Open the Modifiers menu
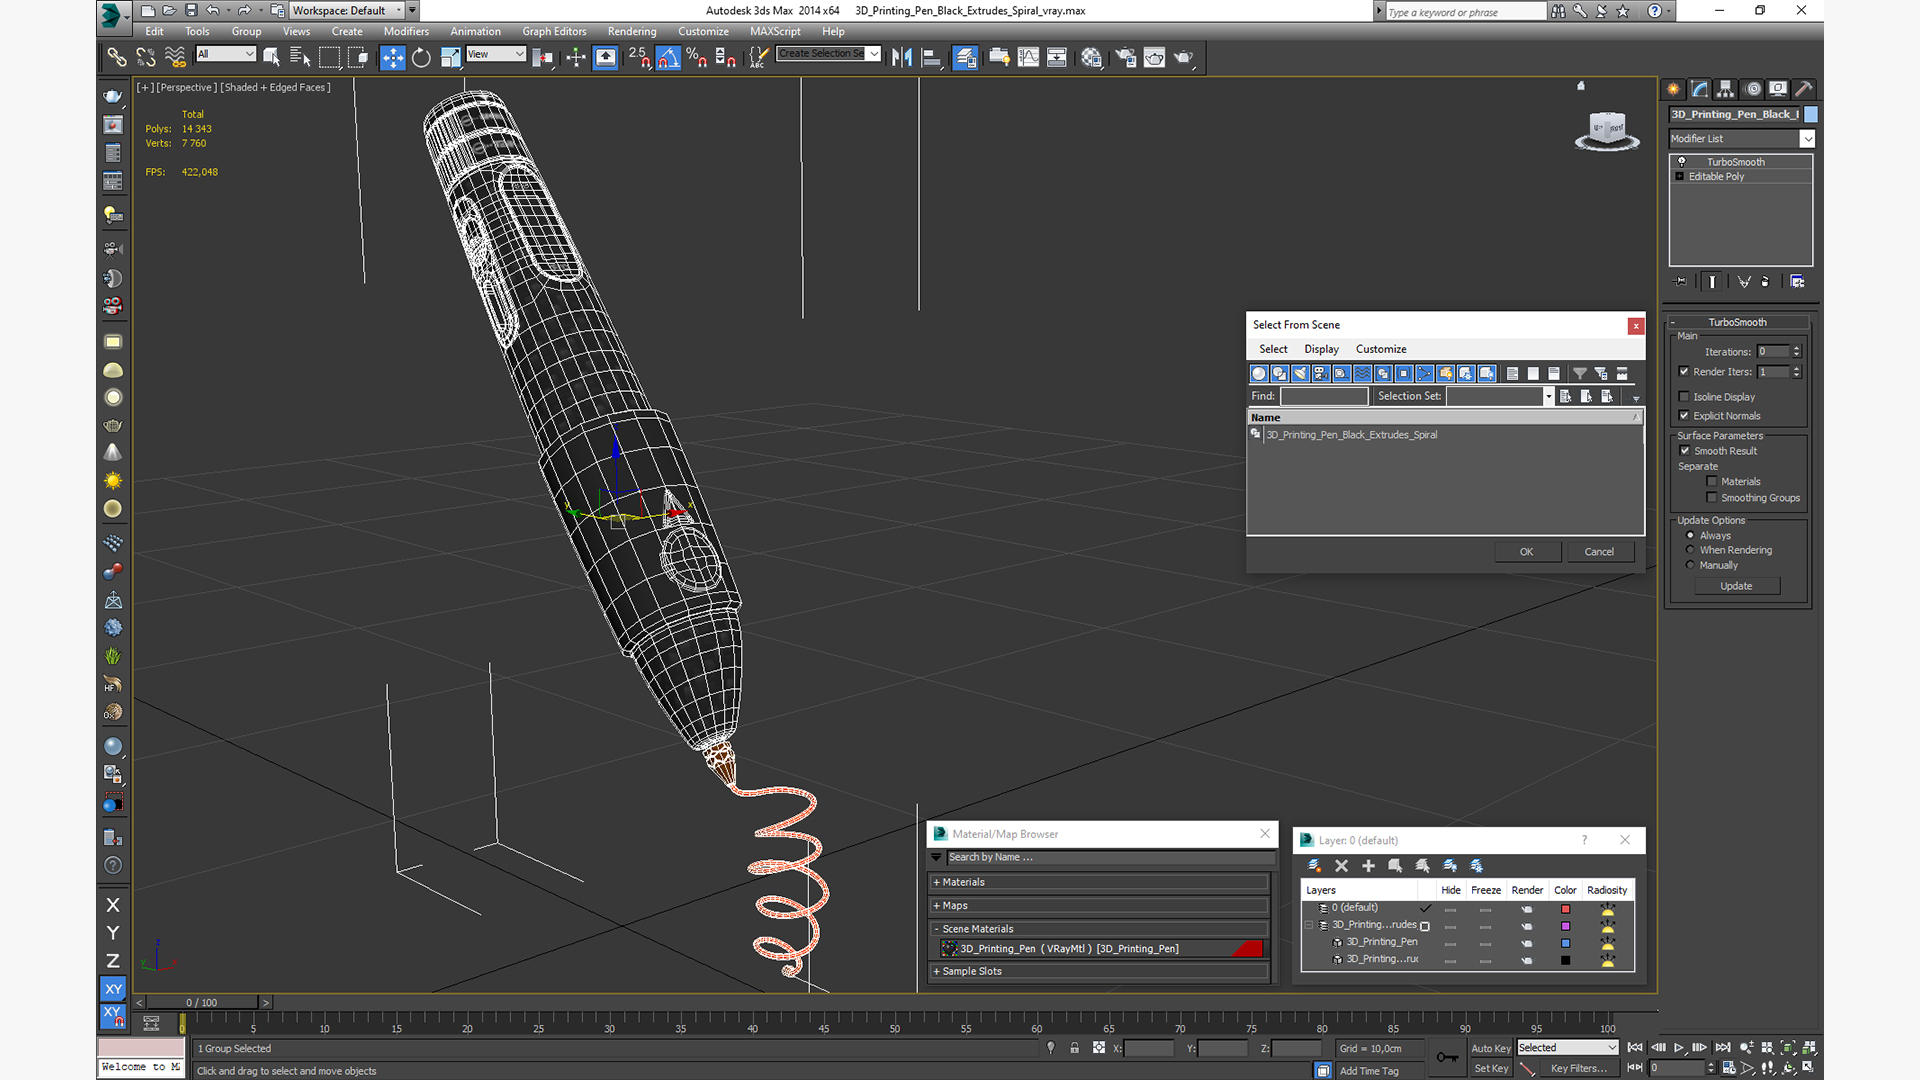1920x1080 pixels. 406,31
